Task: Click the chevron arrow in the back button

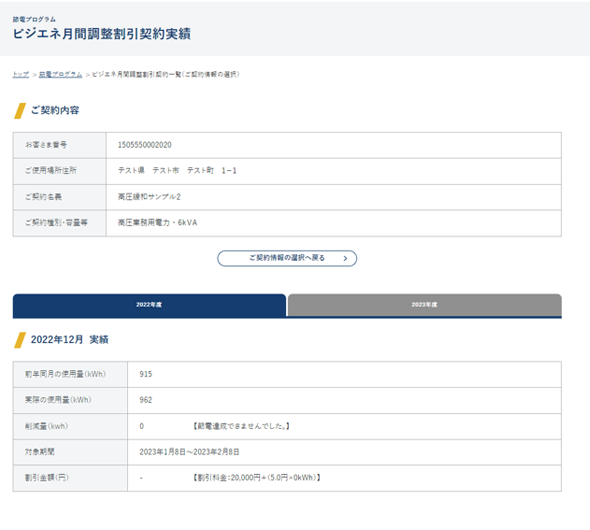Action: point(345,258)
